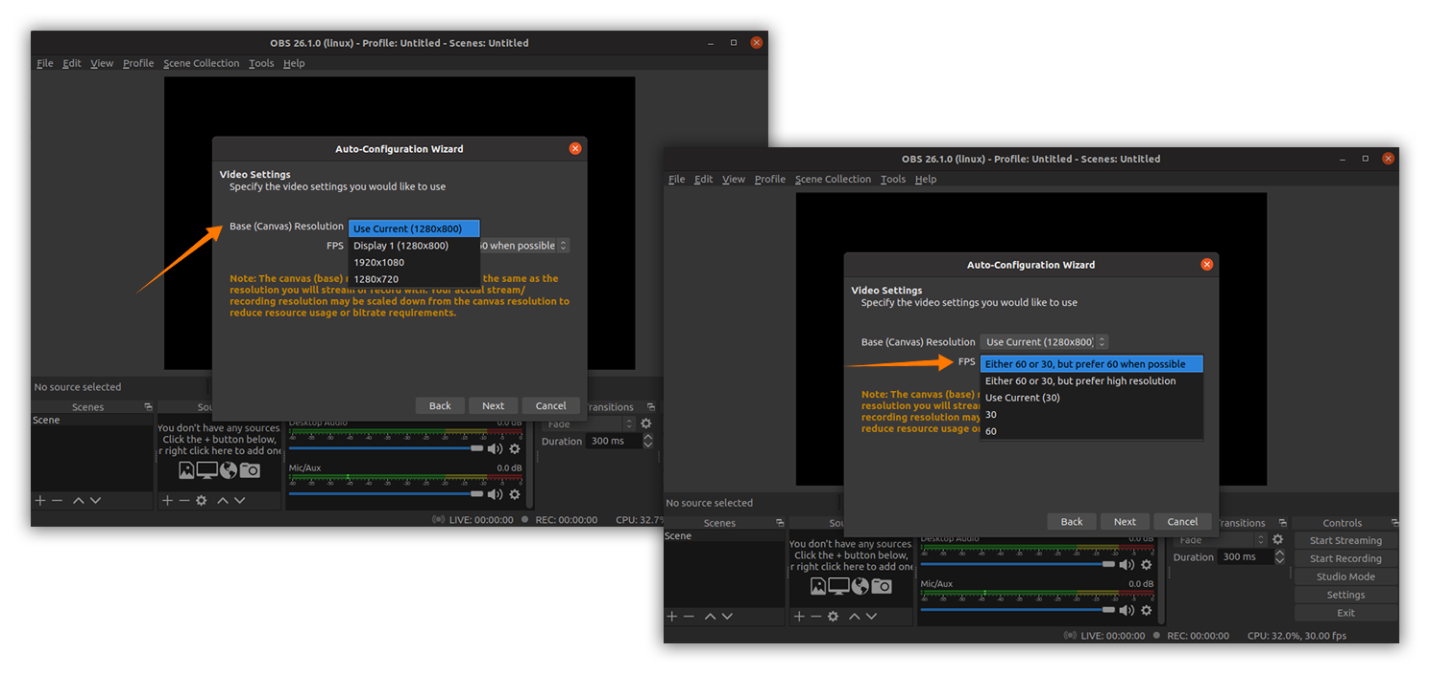Choose 1920x1080 canvas resolution option
Viewport: 1430px width, 673px height.
(414, 262)
